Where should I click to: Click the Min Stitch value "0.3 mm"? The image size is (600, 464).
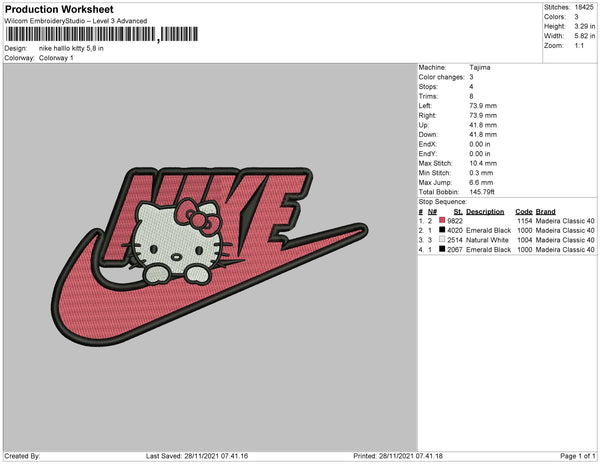(481, 173)
